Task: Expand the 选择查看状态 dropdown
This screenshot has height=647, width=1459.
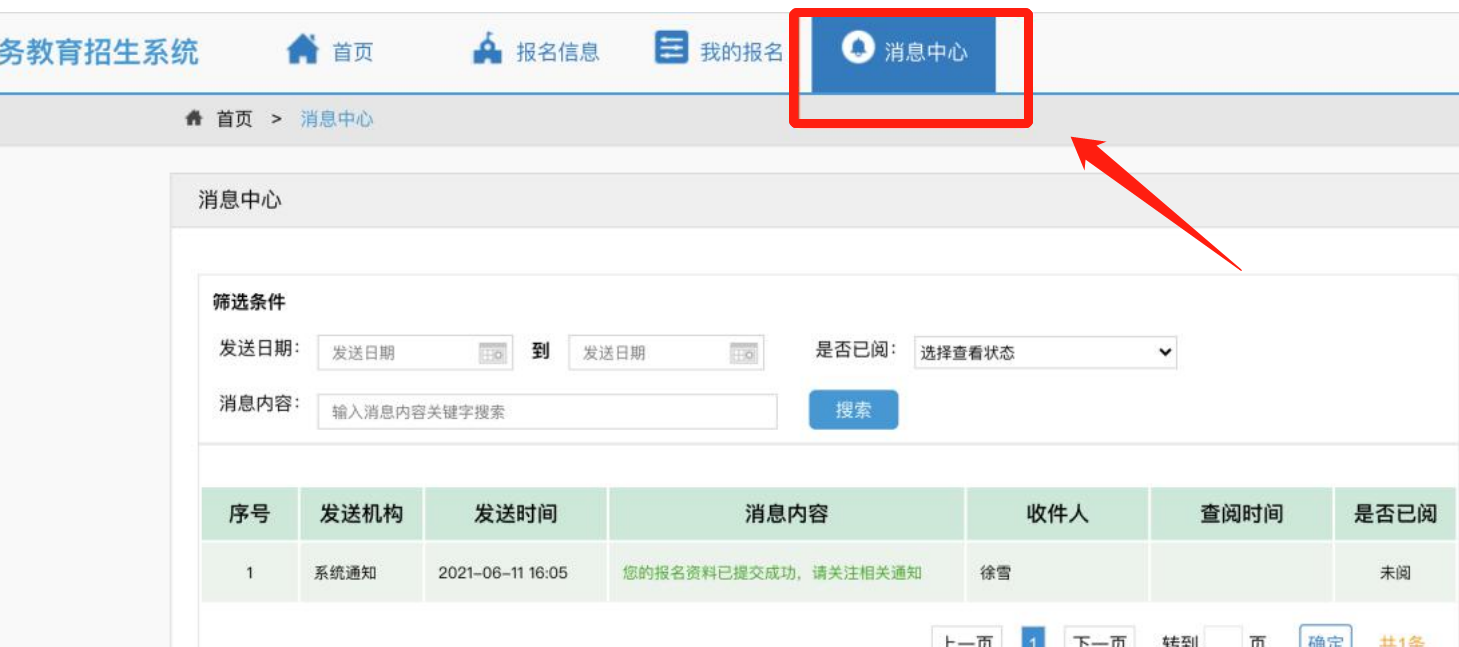Action: (1045, 352)
